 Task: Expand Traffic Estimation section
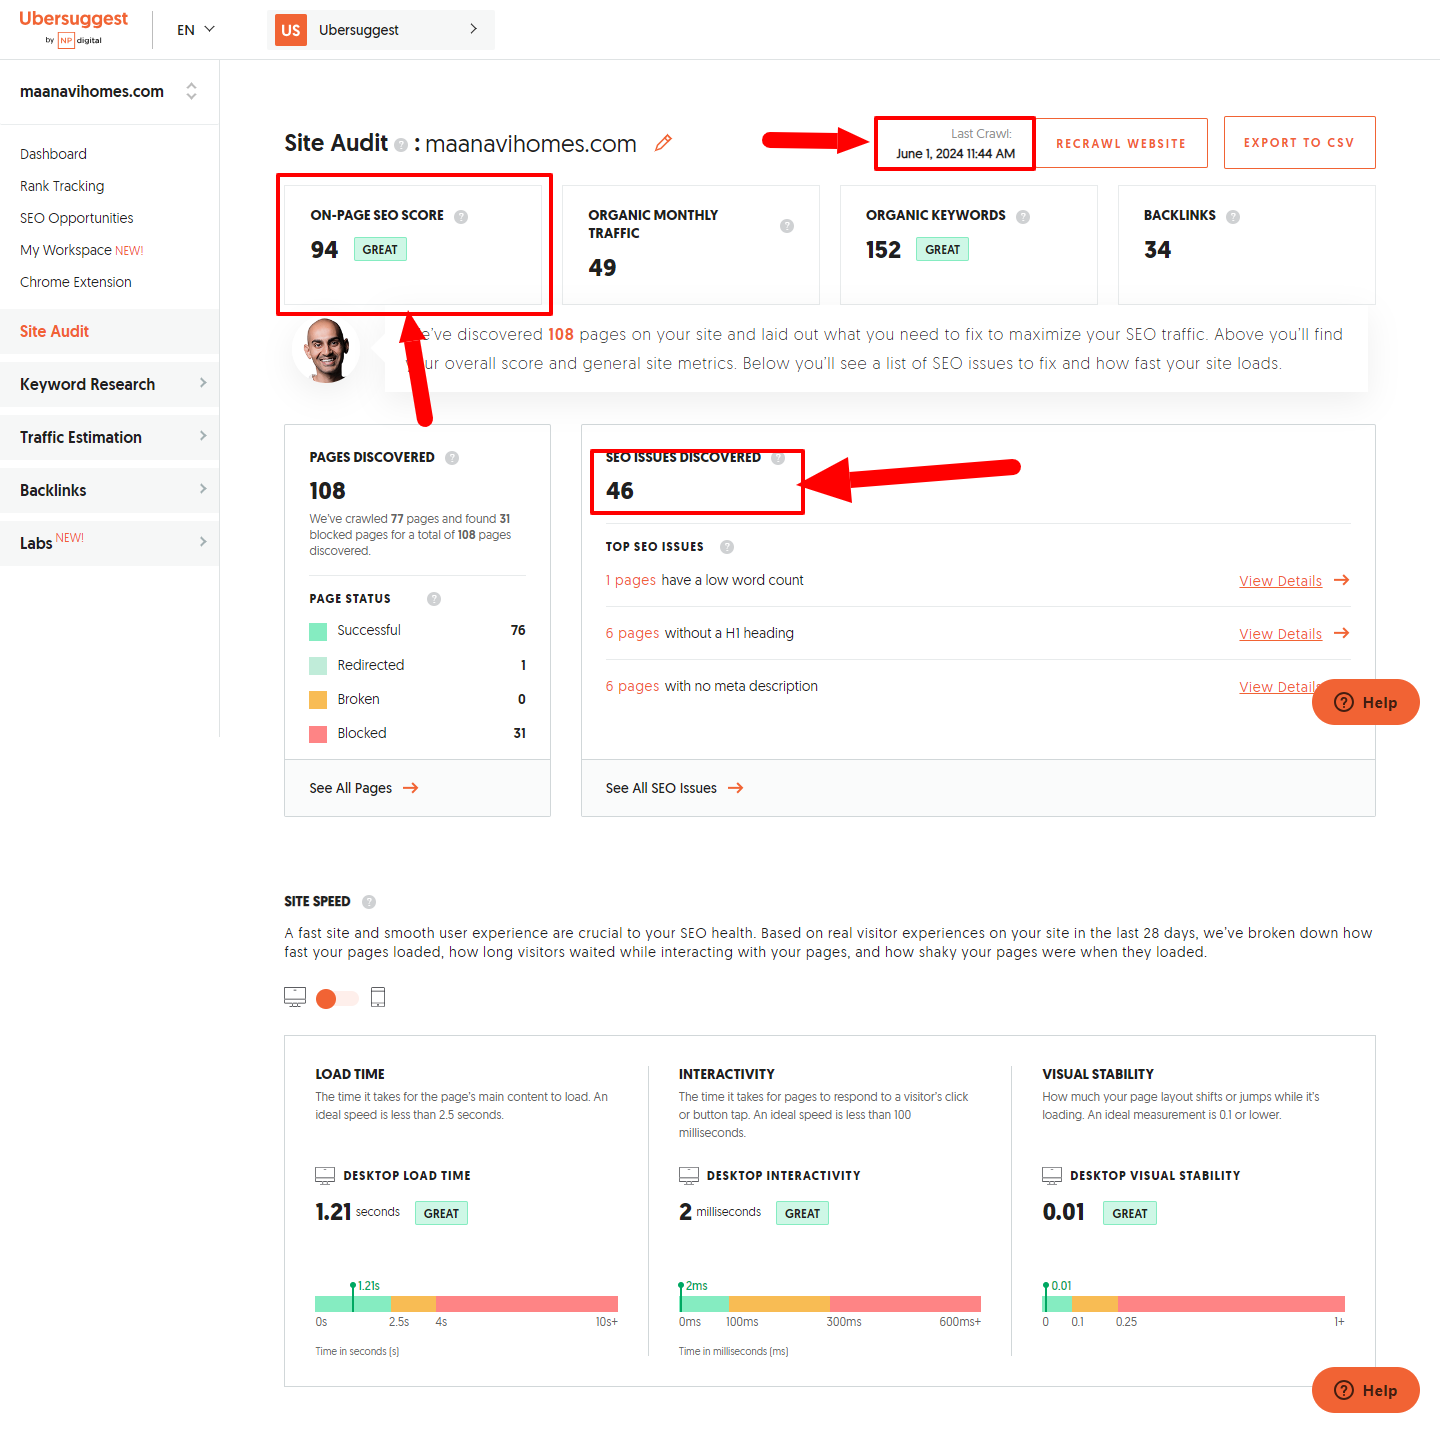109,437
